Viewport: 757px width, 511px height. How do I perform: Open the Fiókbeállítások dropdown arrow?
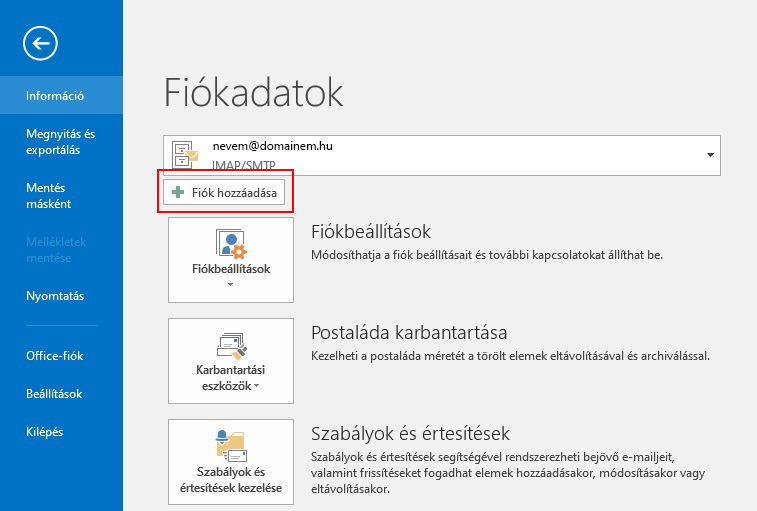(230, 284)
